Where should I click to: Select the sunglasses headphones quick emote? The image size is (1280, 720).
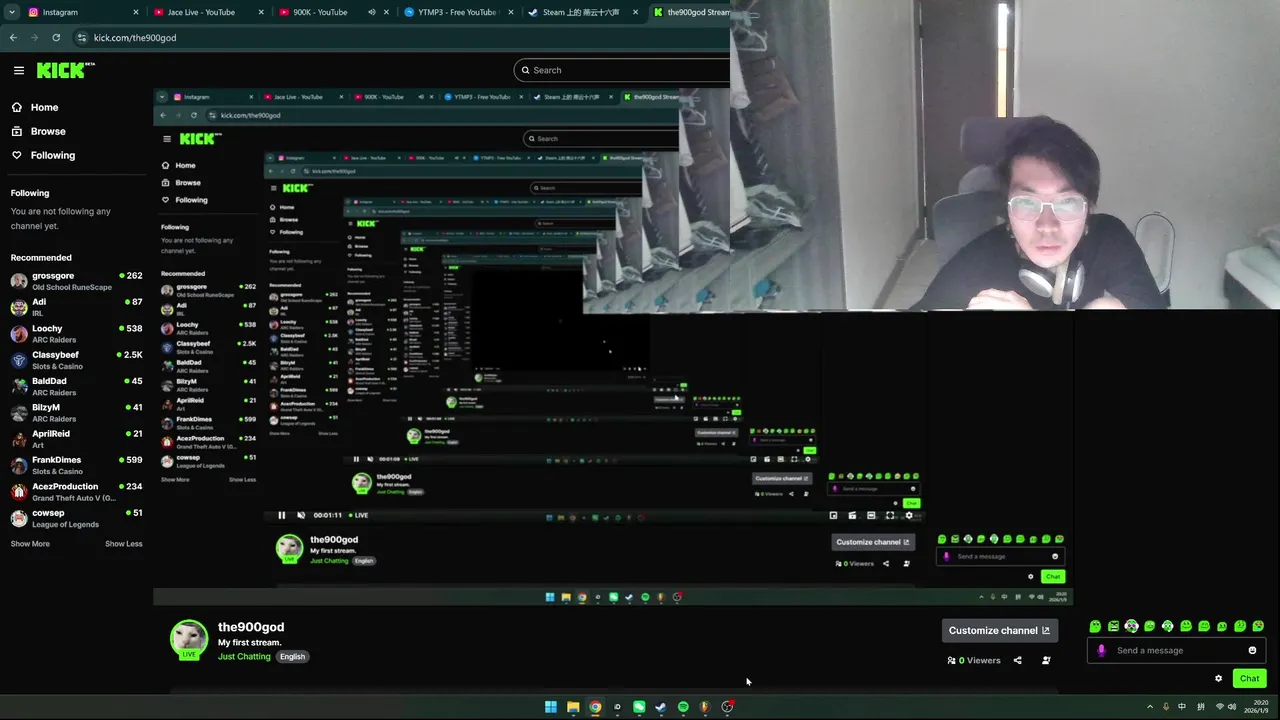tap(1131, 626)
